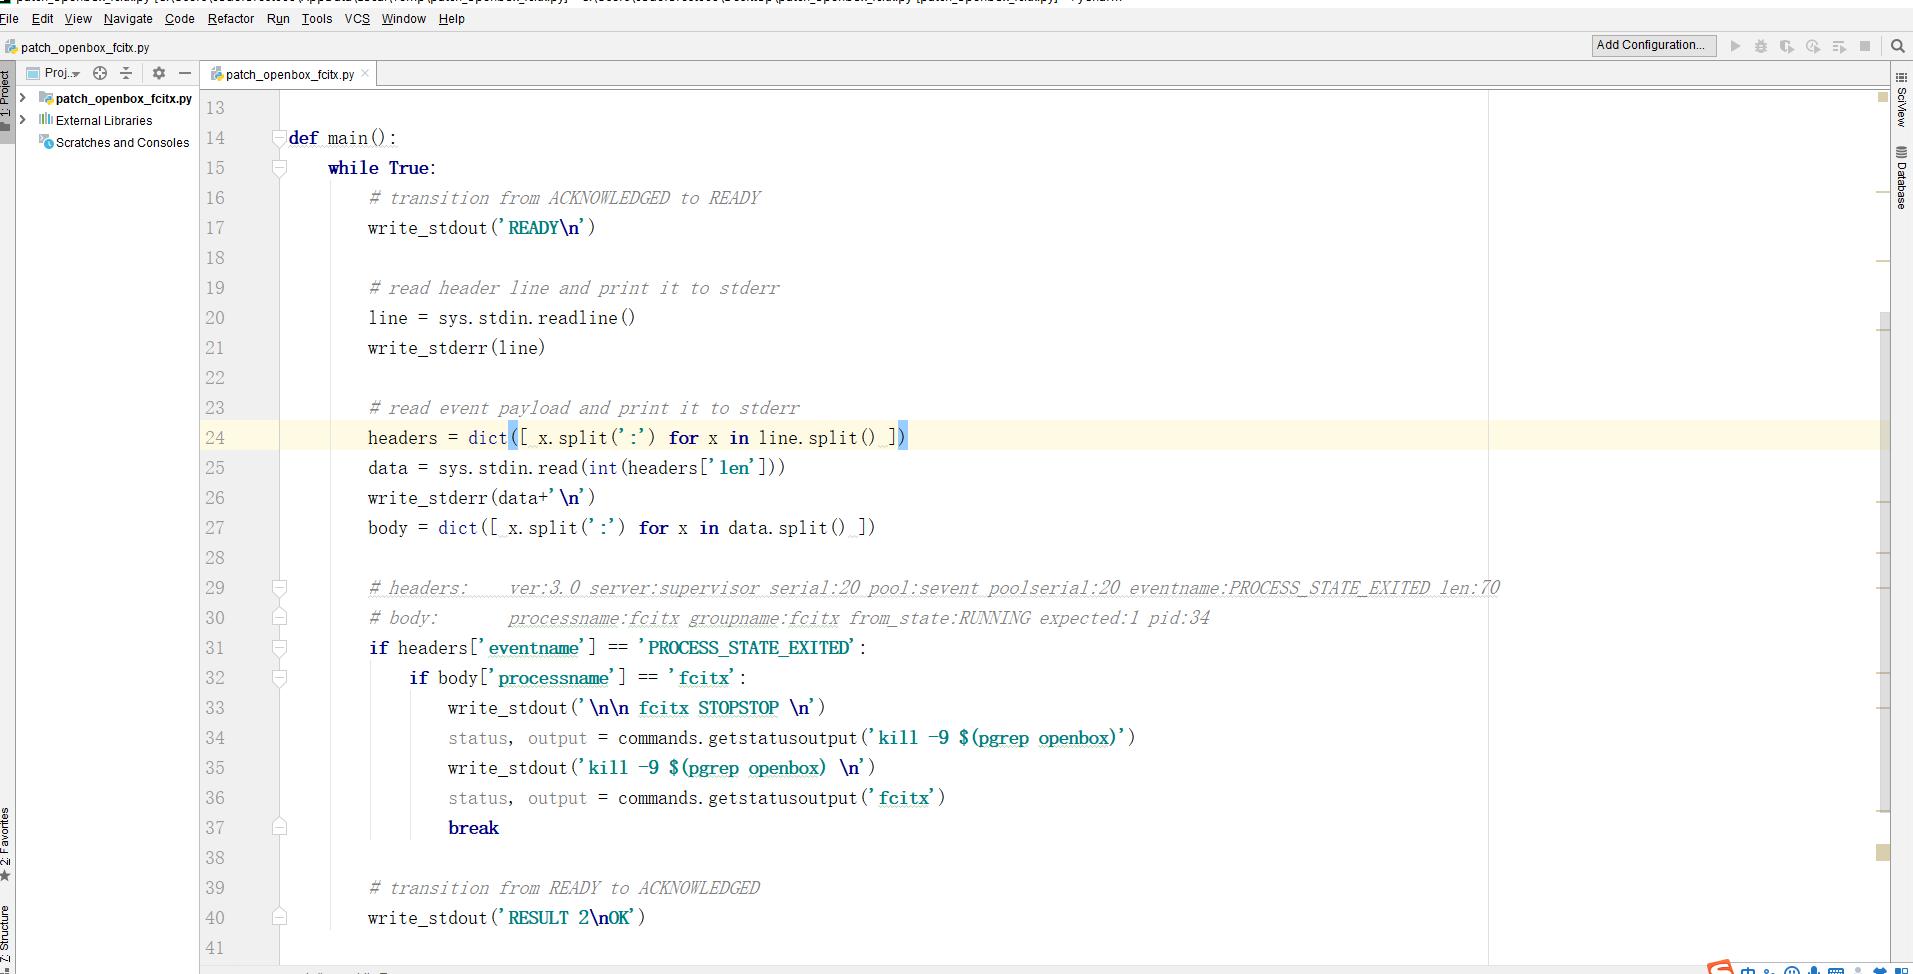1913x974 pixels.
Task: Click the Run arrow icon in toolbar
Action: (x=1735, y=46)
